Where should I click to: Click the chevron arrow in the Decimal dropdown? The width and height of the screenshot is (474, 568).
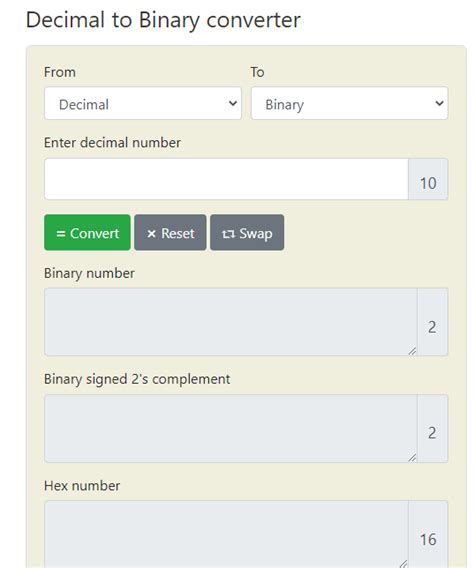point(233,103)
